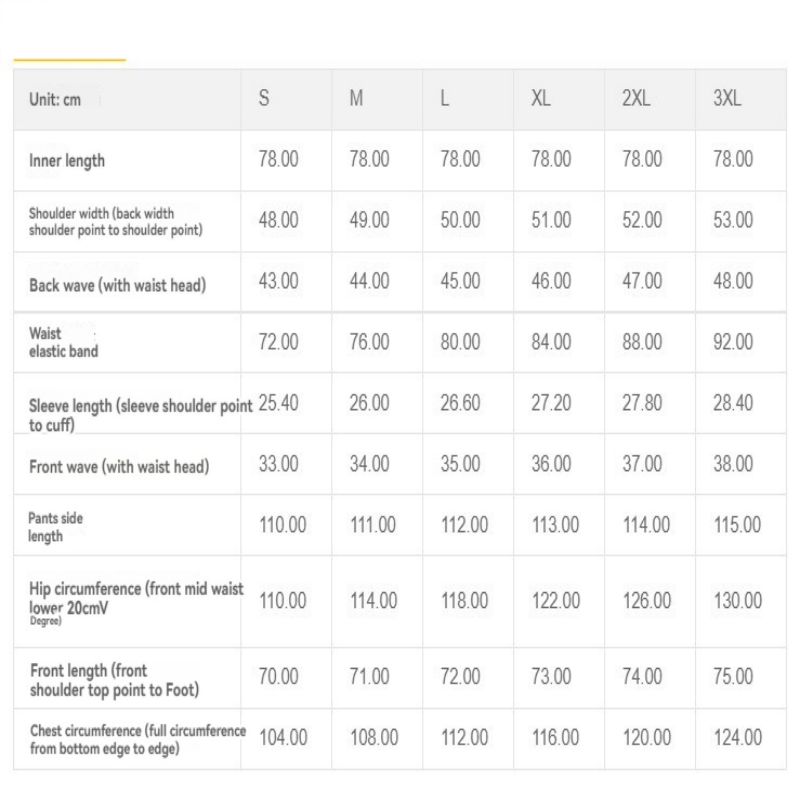
Task: Click the "Front length" row label
Action: pyautogui.click(x=114, y=680)
